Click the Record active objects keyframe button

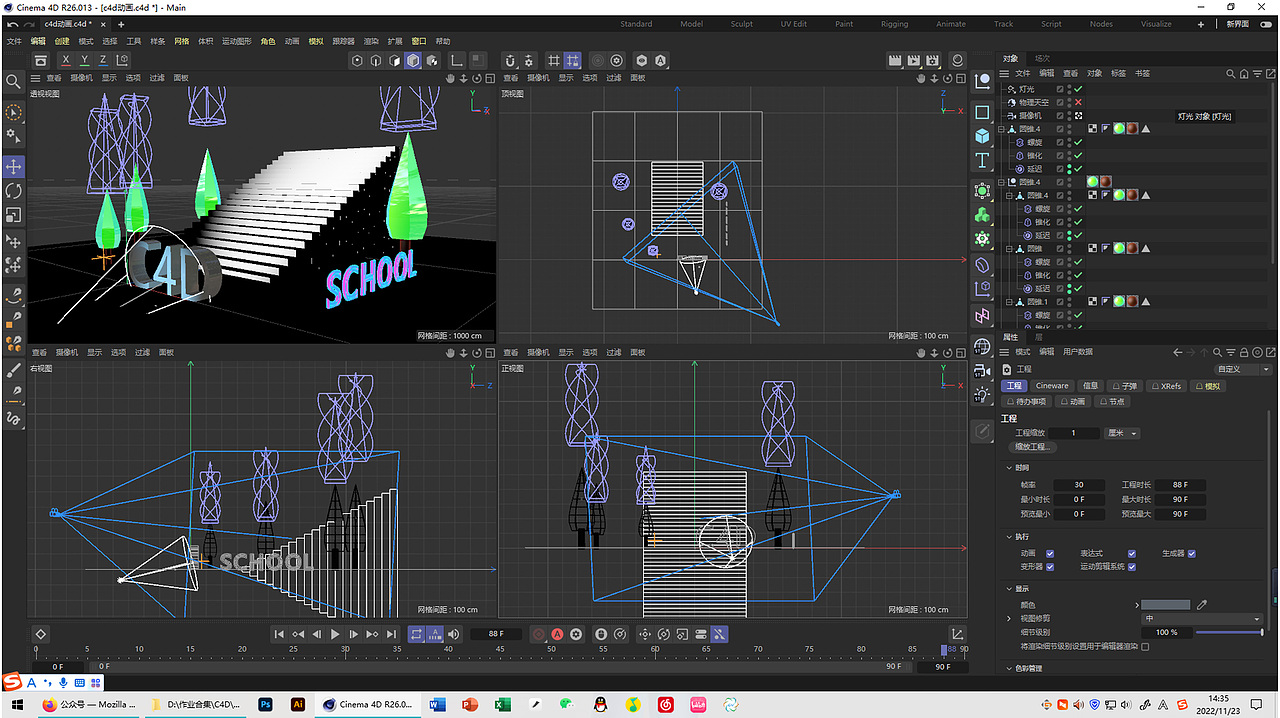point(539,634)
